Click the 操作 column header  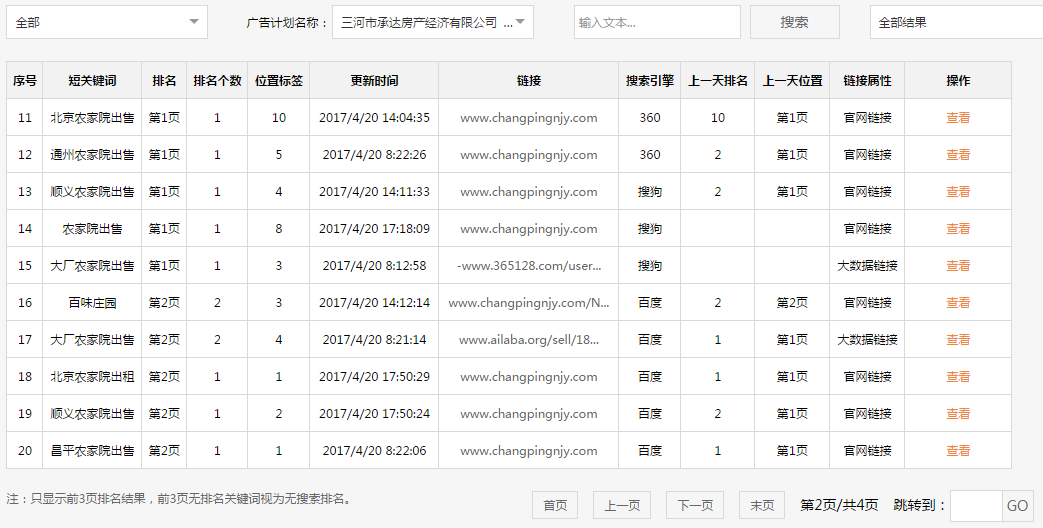[x=958, y=80]
